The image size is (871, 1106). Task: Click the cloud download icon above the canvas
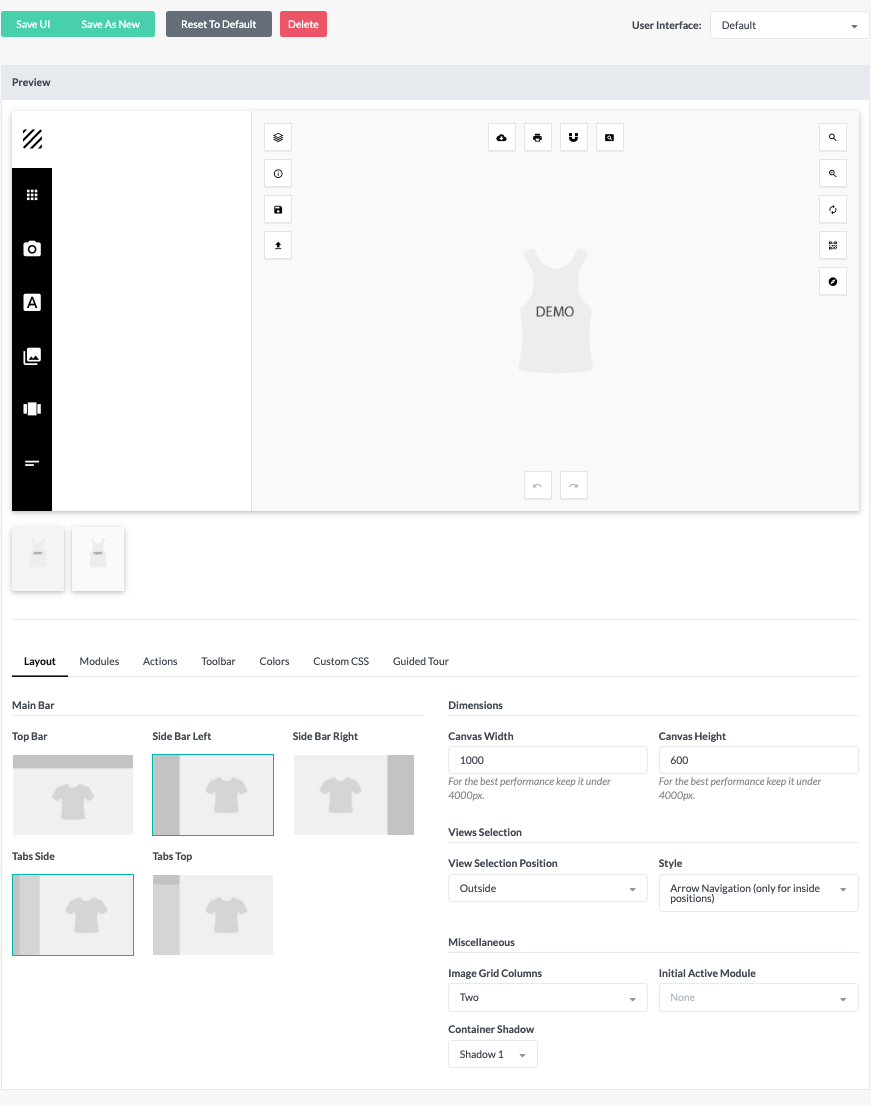pyautogui.click(x=502, y=137)
